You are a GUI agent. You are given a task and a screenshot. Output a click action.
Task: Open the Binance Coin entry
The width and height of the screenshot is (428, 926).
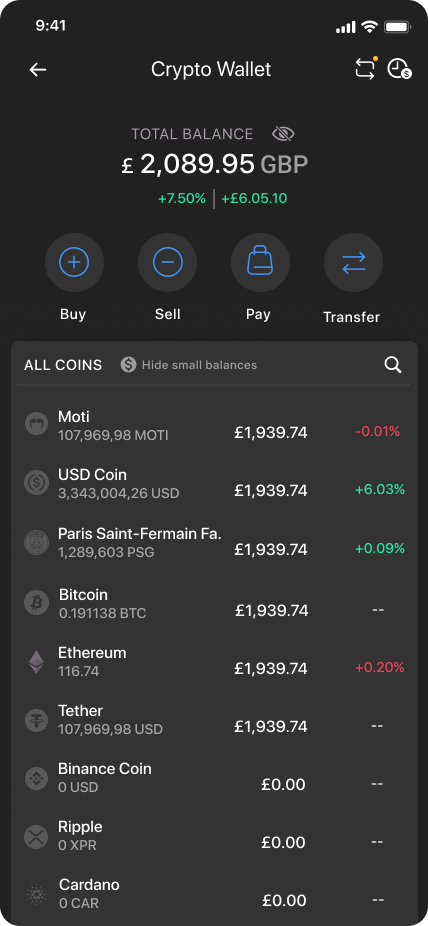[x=214, y=778]
